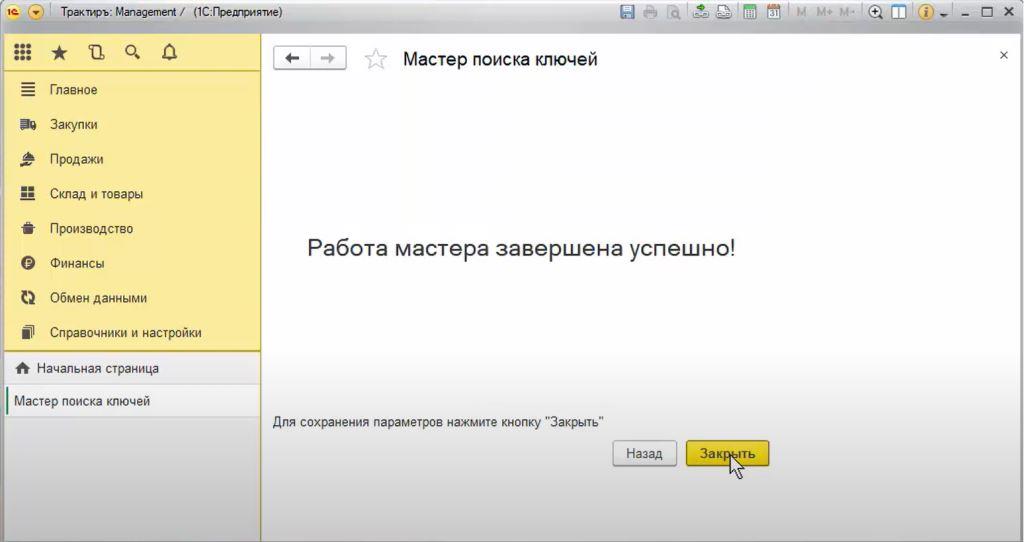This screenshot has width=1024, height=542.
Task: Open the functions menu grid icon
Action: pos(22,53)
